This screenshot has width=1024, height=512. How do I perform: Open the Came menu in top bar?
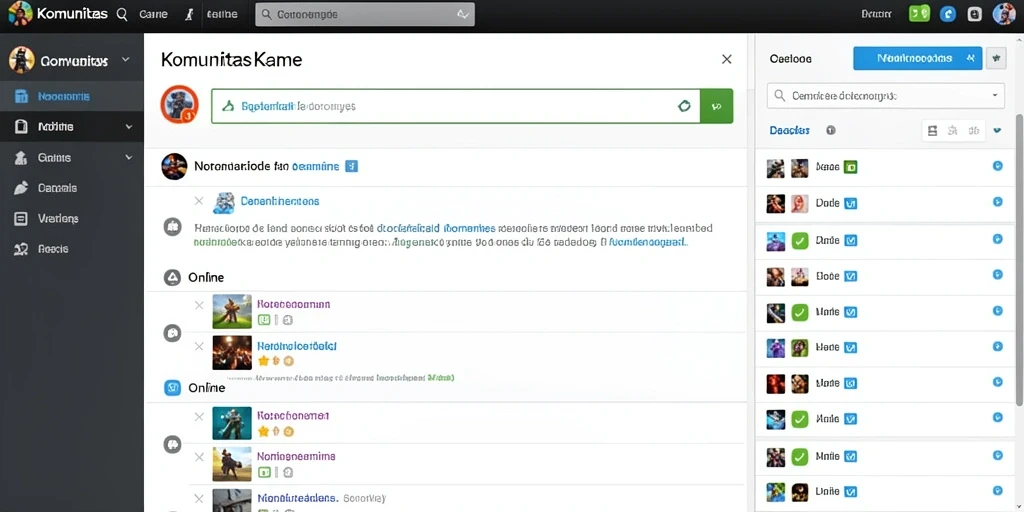[x=153, y=14]
